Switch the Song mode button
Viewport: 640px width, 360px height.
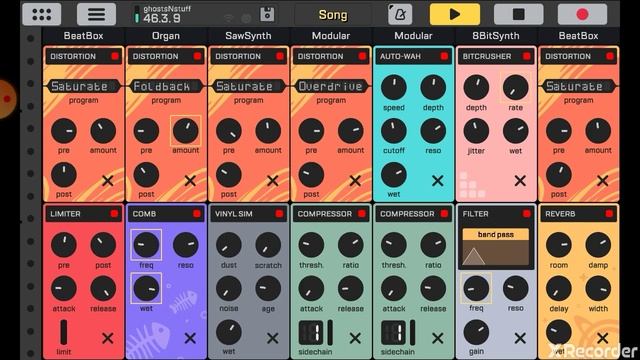[333, 15]
